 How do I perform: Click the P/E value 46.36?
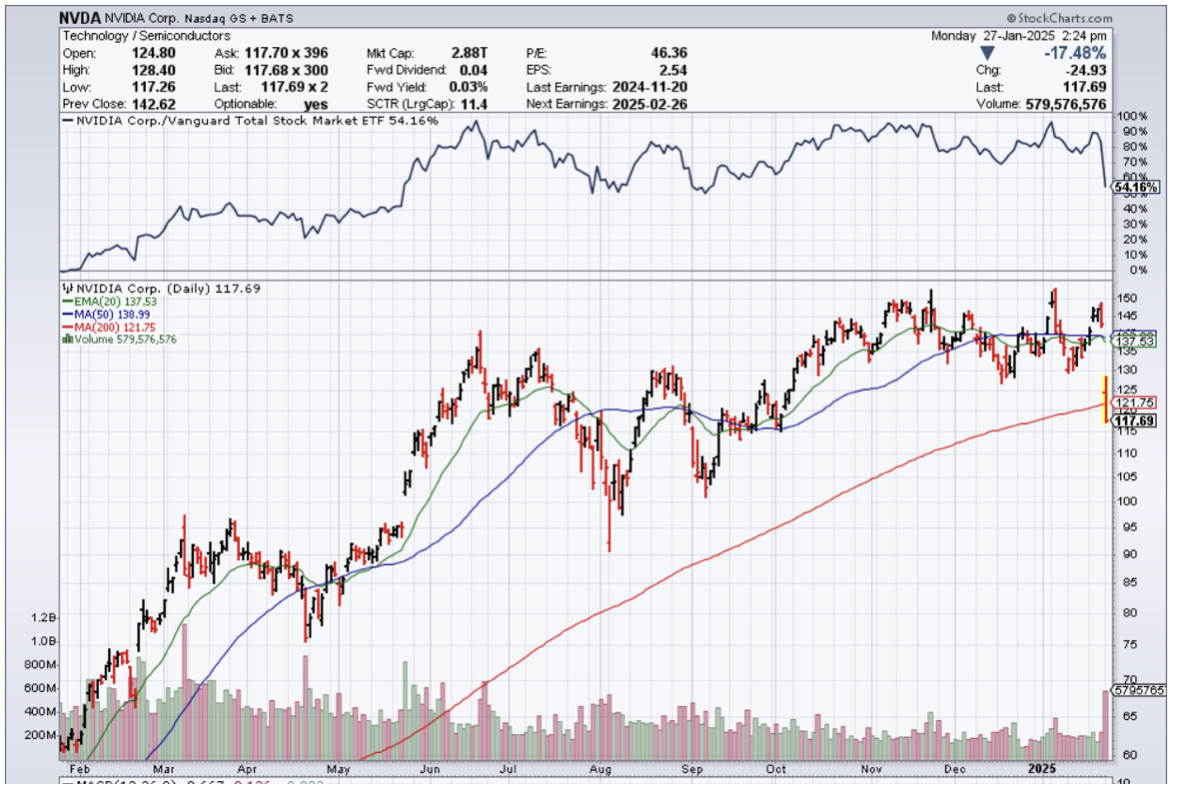669,53
